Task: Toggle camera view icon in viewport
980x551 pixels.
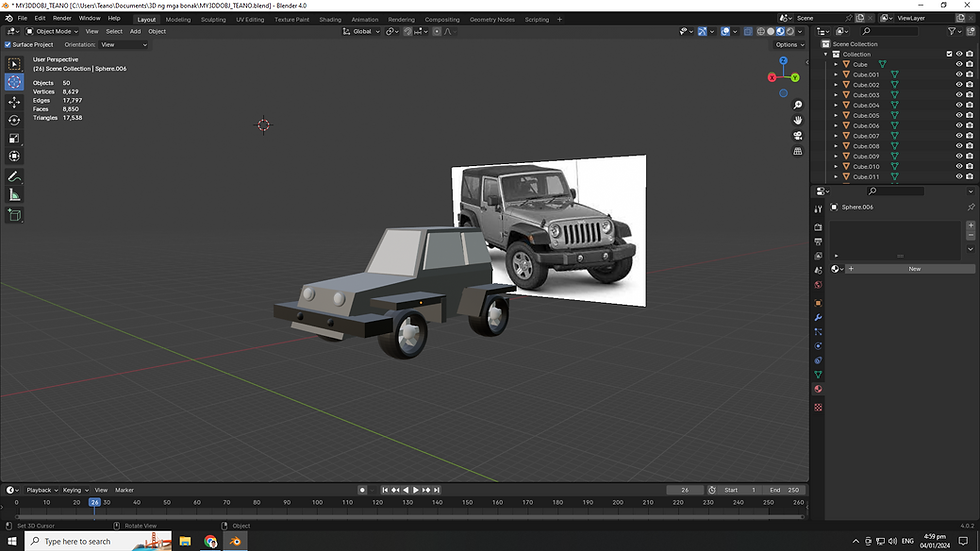Action: [x=798, y=136]
